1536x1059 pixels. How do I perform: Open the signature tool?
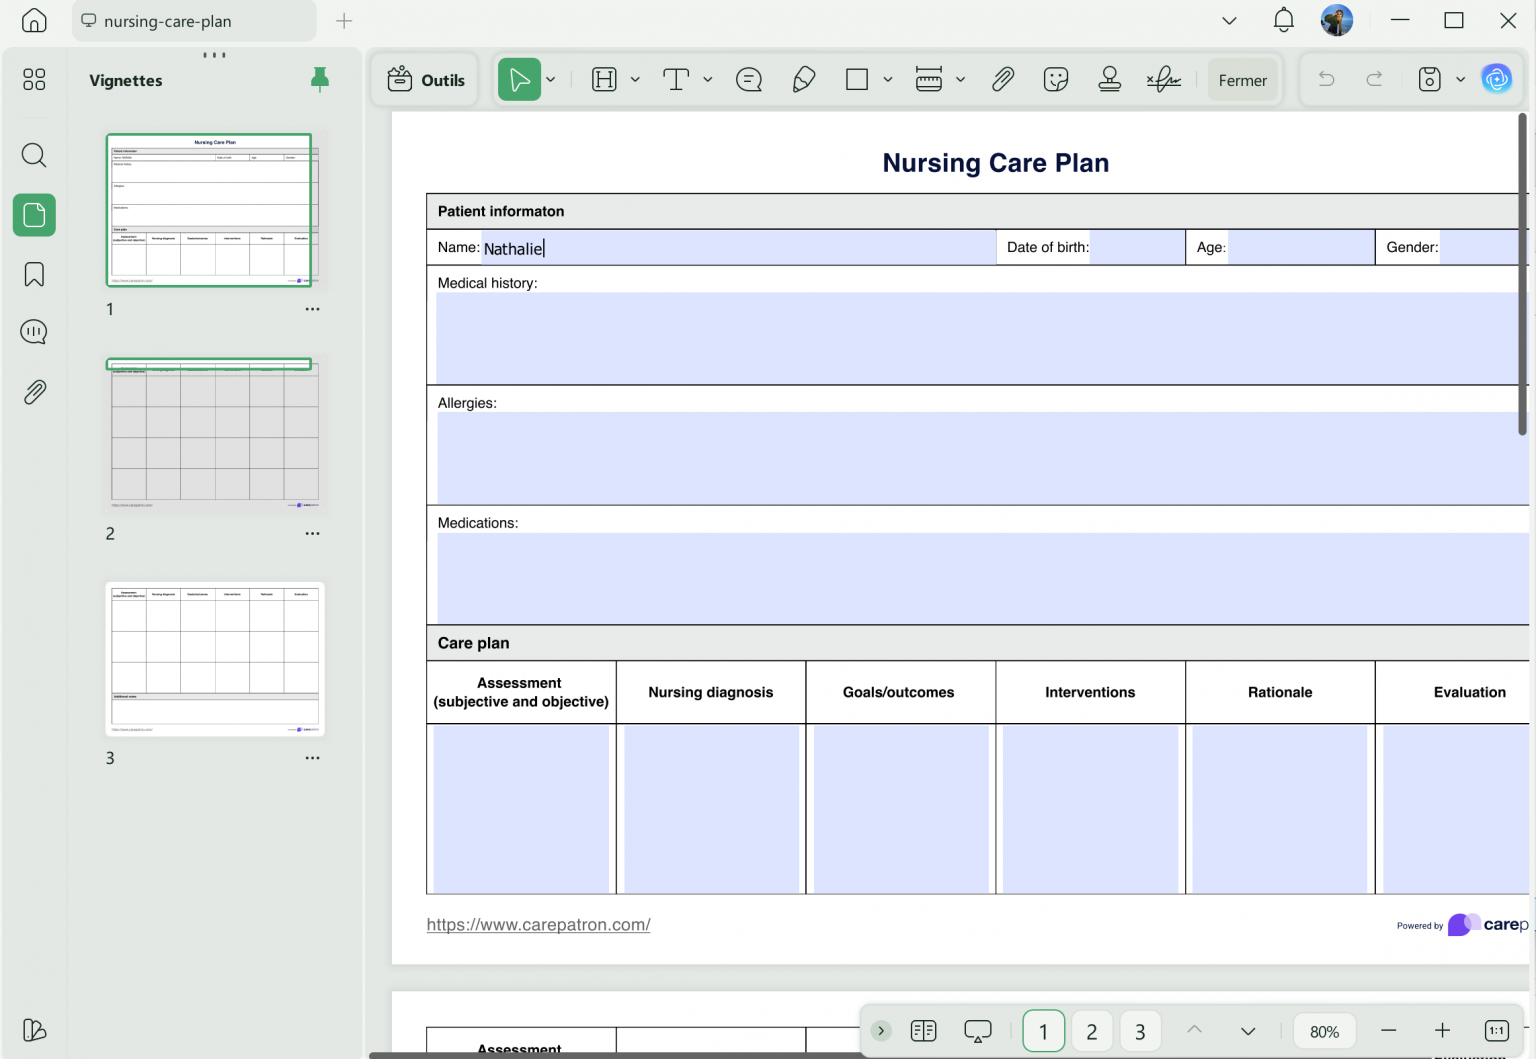coord(1163,80)
